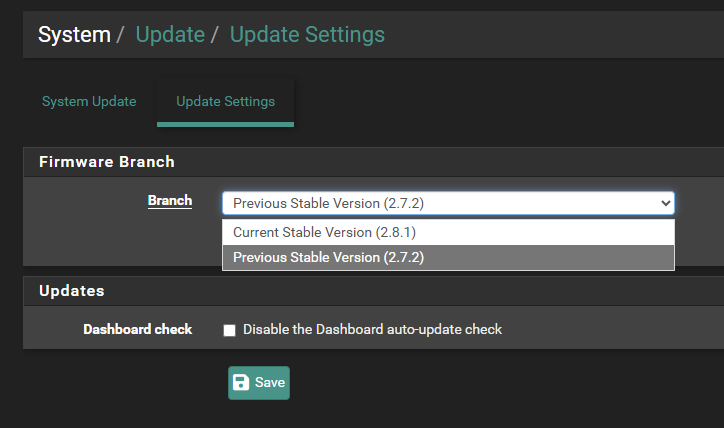Click the 'Disable the Dashboard auto-update check' label

click(x=372, y=329)
